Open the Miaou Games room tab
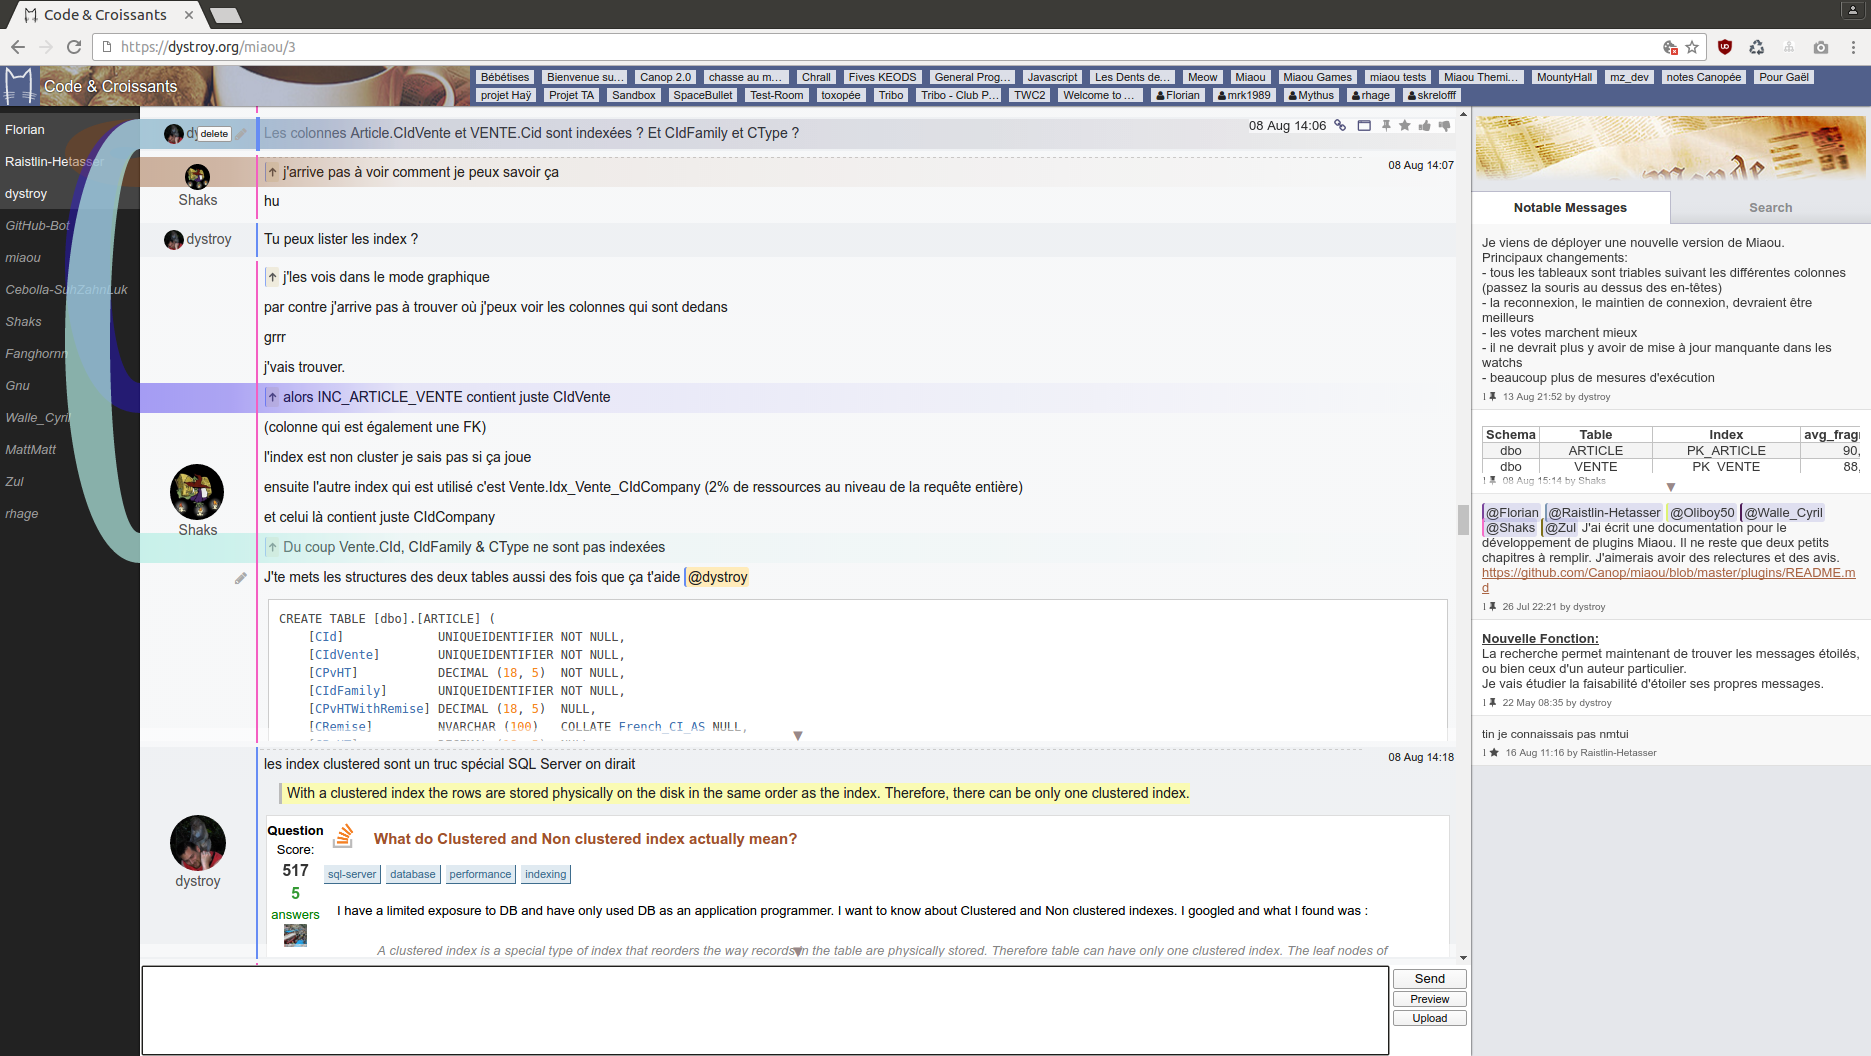Image resolution: width=1871 pixels, height=1056 pixels. coord(1317,77)
